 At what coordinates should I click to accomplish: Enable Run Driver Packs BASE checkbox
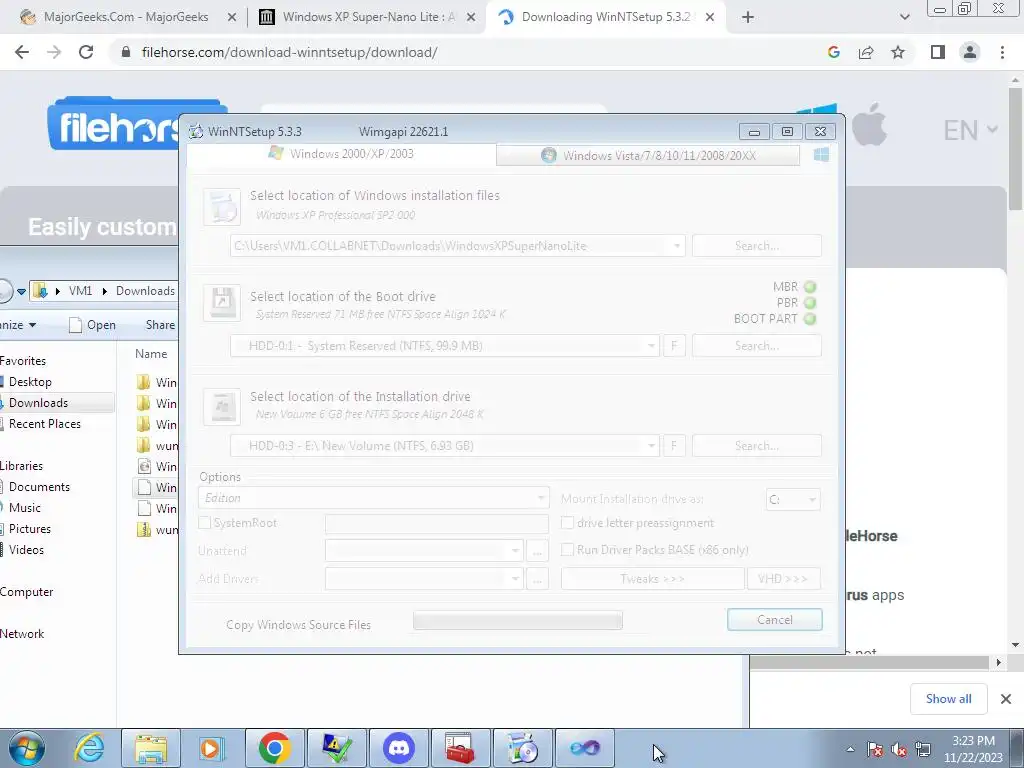coord(568,550)
